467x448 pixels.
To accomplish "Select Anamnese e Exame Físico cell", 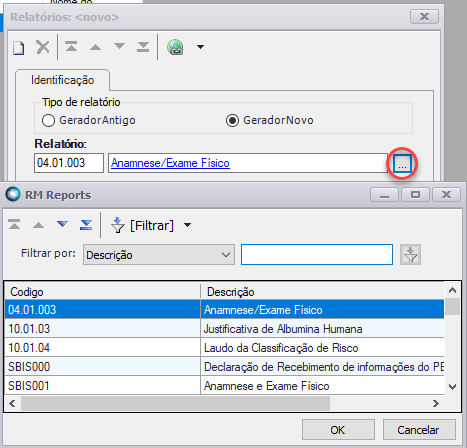I will coord(322,386).
